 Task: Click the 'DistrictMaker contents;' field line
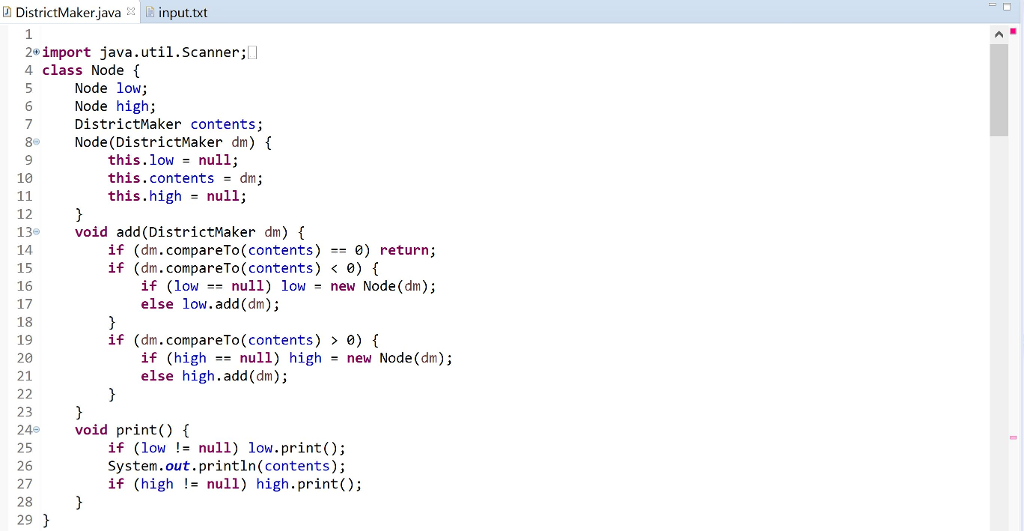tap(168, 124)
